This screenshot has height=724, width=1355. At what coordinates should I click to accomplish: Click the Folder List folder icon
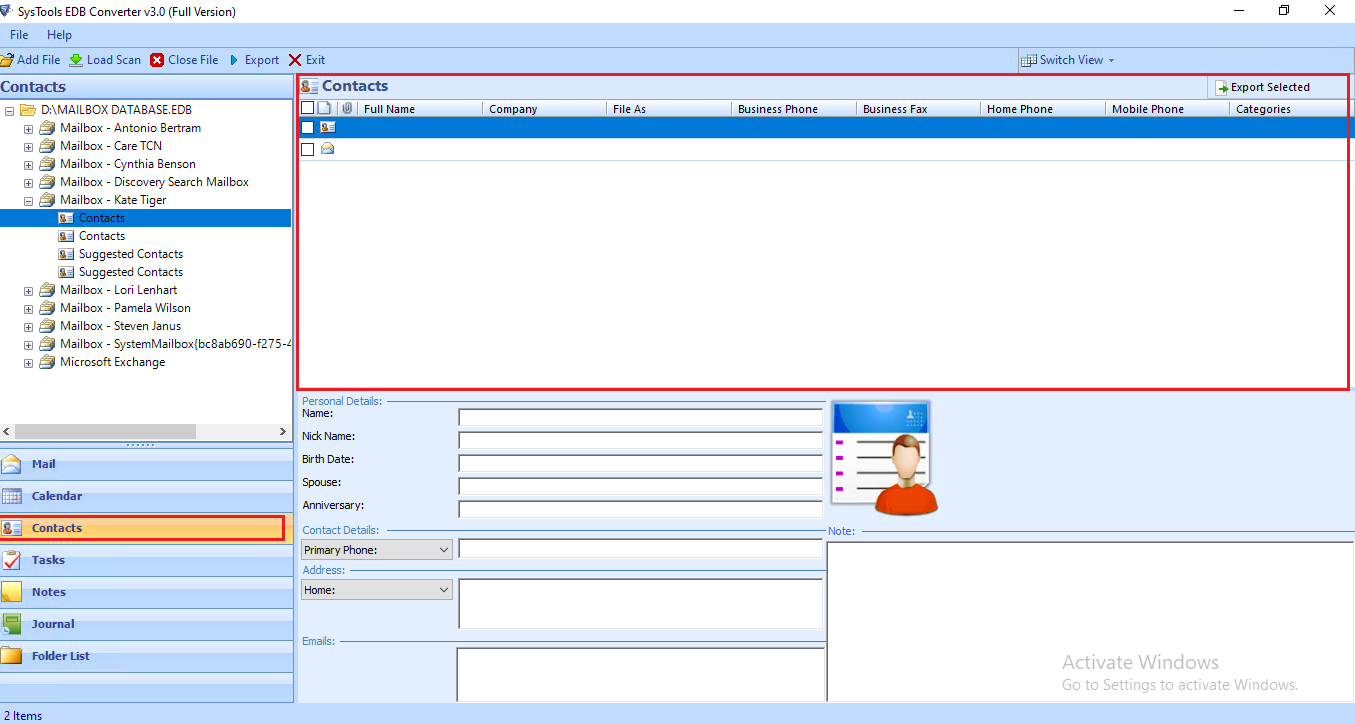[x=11, y=656]
